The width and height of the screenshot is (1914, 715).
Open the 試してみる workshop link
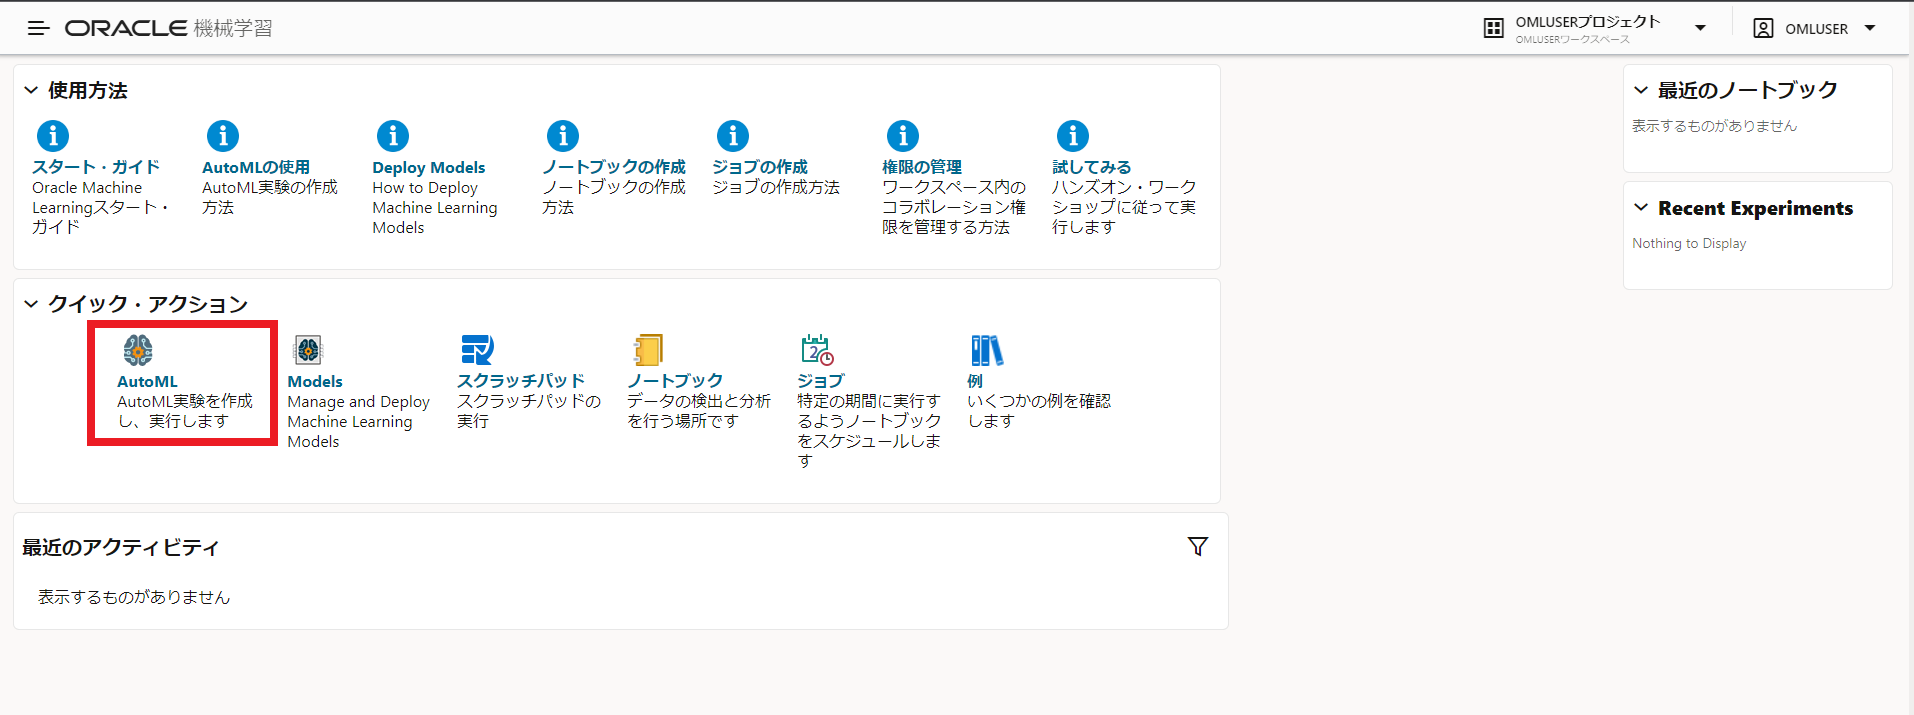1092,167
